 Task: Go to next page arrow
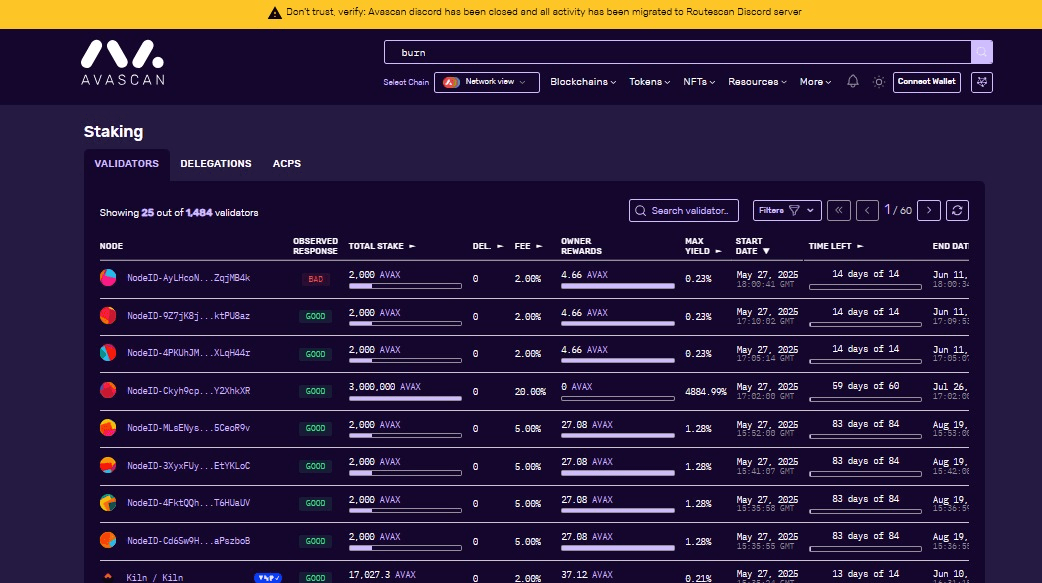929,211
